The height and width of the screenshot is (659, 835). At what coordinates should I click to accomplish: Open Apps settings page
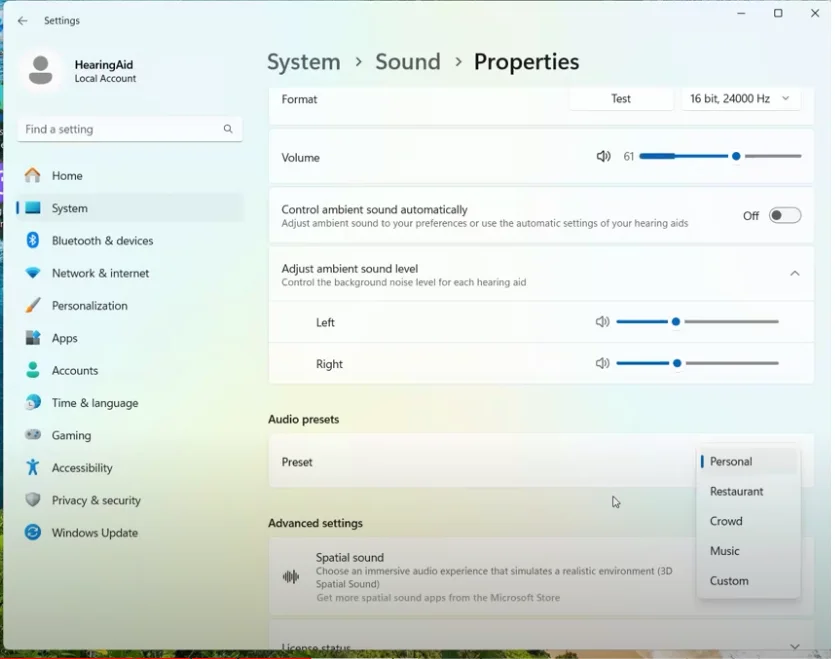[x=130, y=338]
